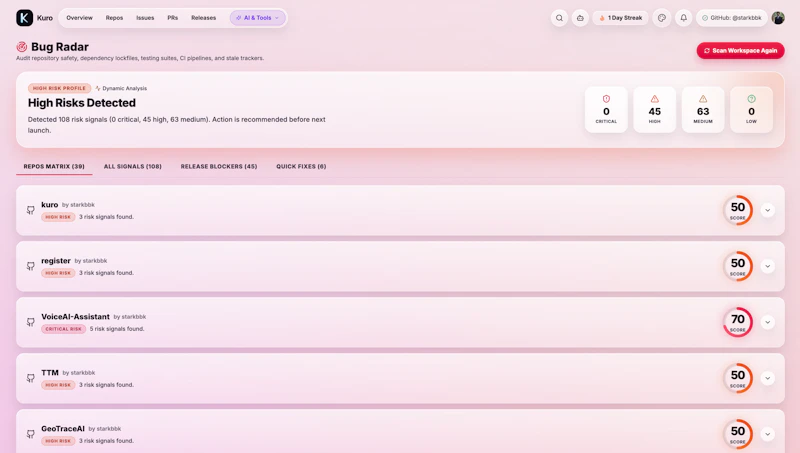Expand the GeoTraceAI repo row
The height and width of the screenshot is (453, 800).
[767, 434]
